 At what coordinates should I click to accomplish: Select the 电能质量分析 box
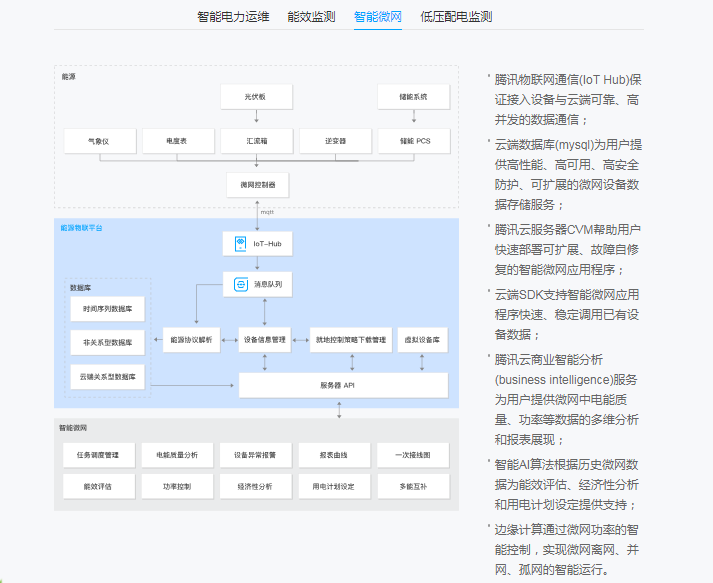177,455
